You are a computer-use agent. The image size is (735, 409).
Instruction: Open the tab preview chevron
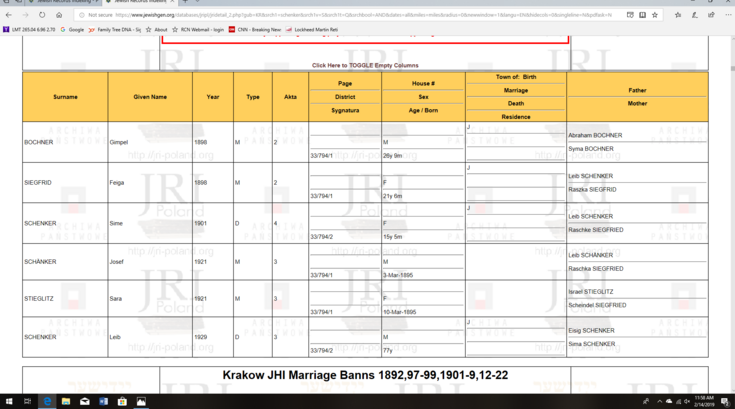pos(197,2)
